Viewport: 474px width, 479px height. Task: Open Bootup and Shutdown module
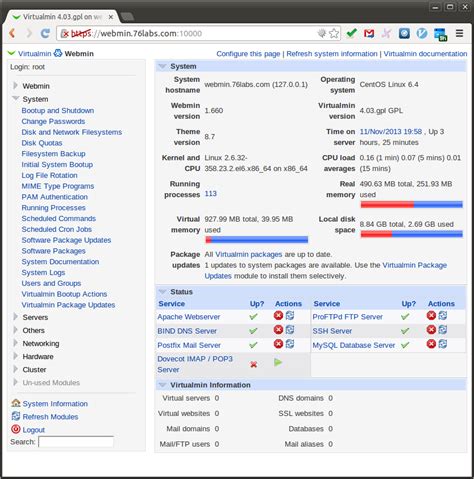tap(58, 110)
